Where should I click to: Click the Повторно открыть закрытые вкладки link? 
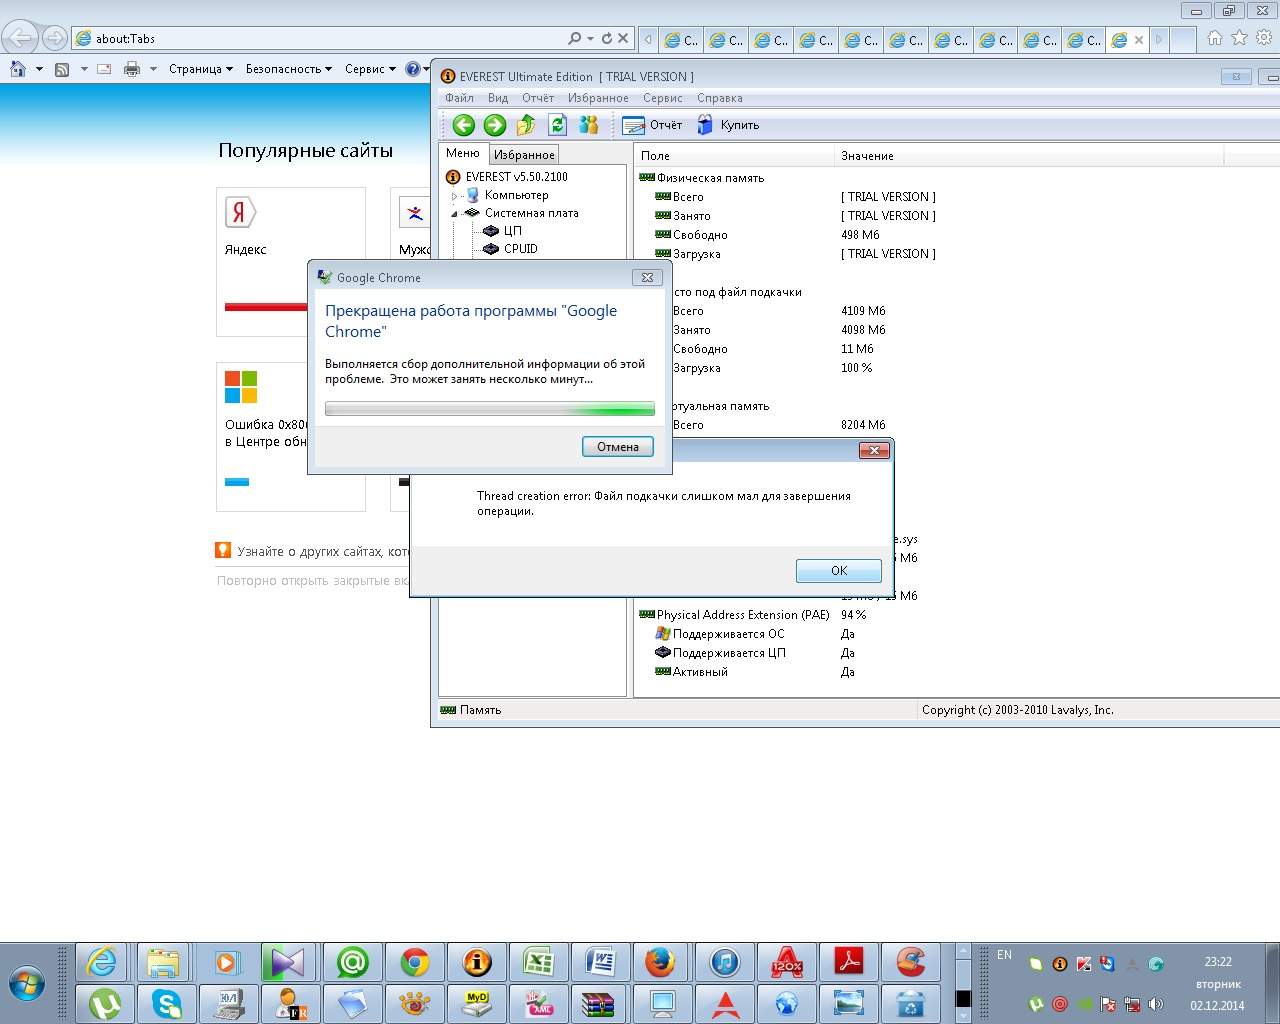click(x=312, y=580)
